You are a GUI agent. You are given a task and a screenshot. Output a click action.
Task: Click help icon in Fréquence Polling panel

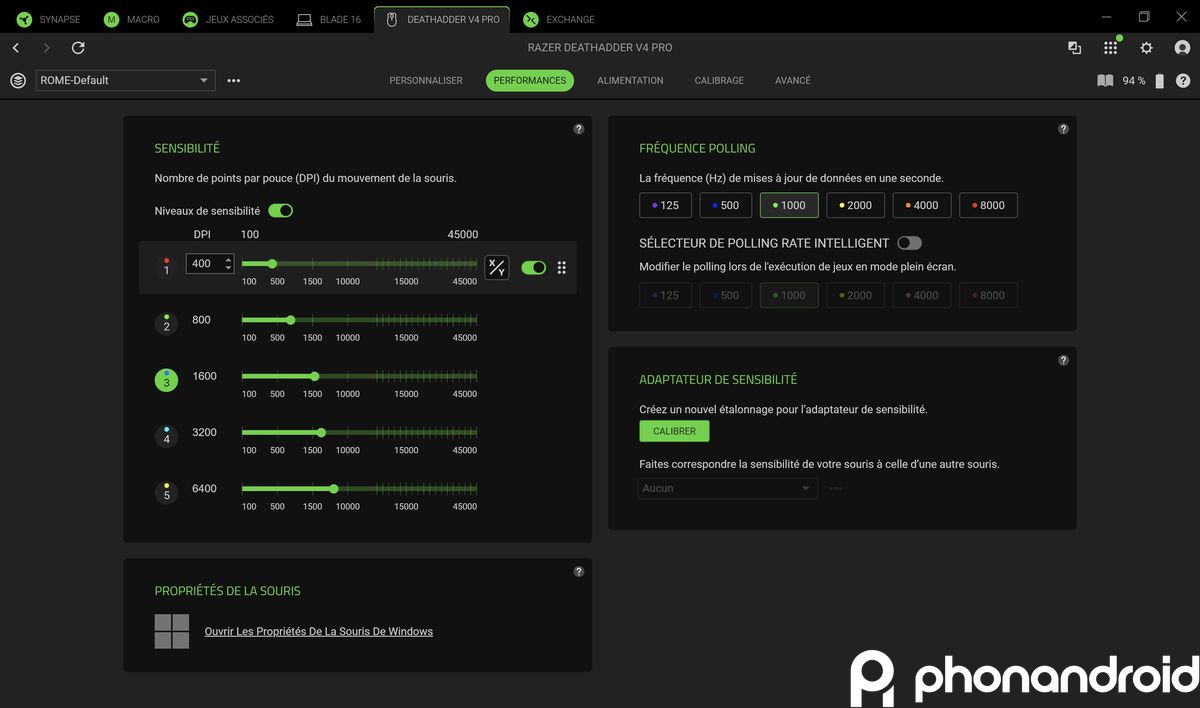tap(1063, 129)
